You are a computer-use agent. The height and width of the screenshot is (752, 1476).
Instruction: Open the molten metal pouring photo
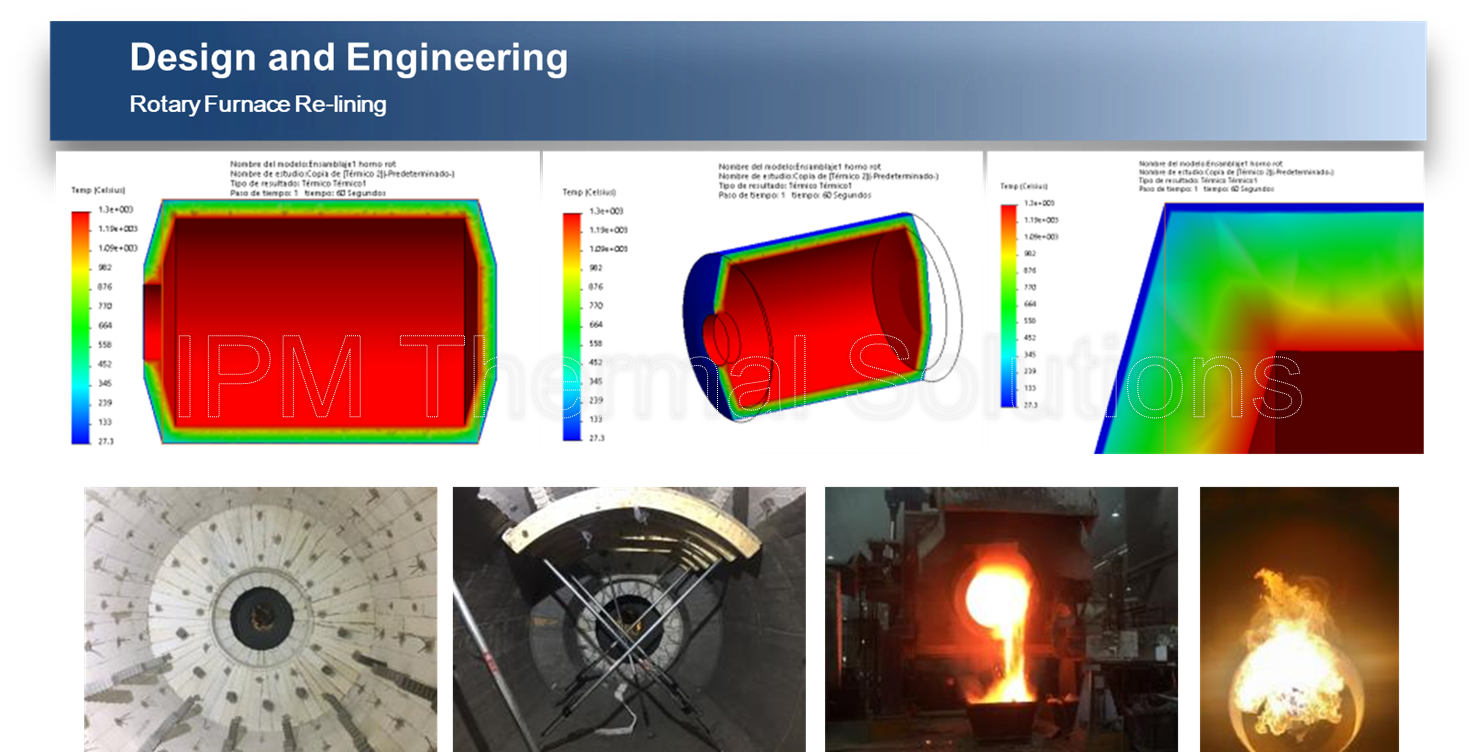(x=1000, y=618)
